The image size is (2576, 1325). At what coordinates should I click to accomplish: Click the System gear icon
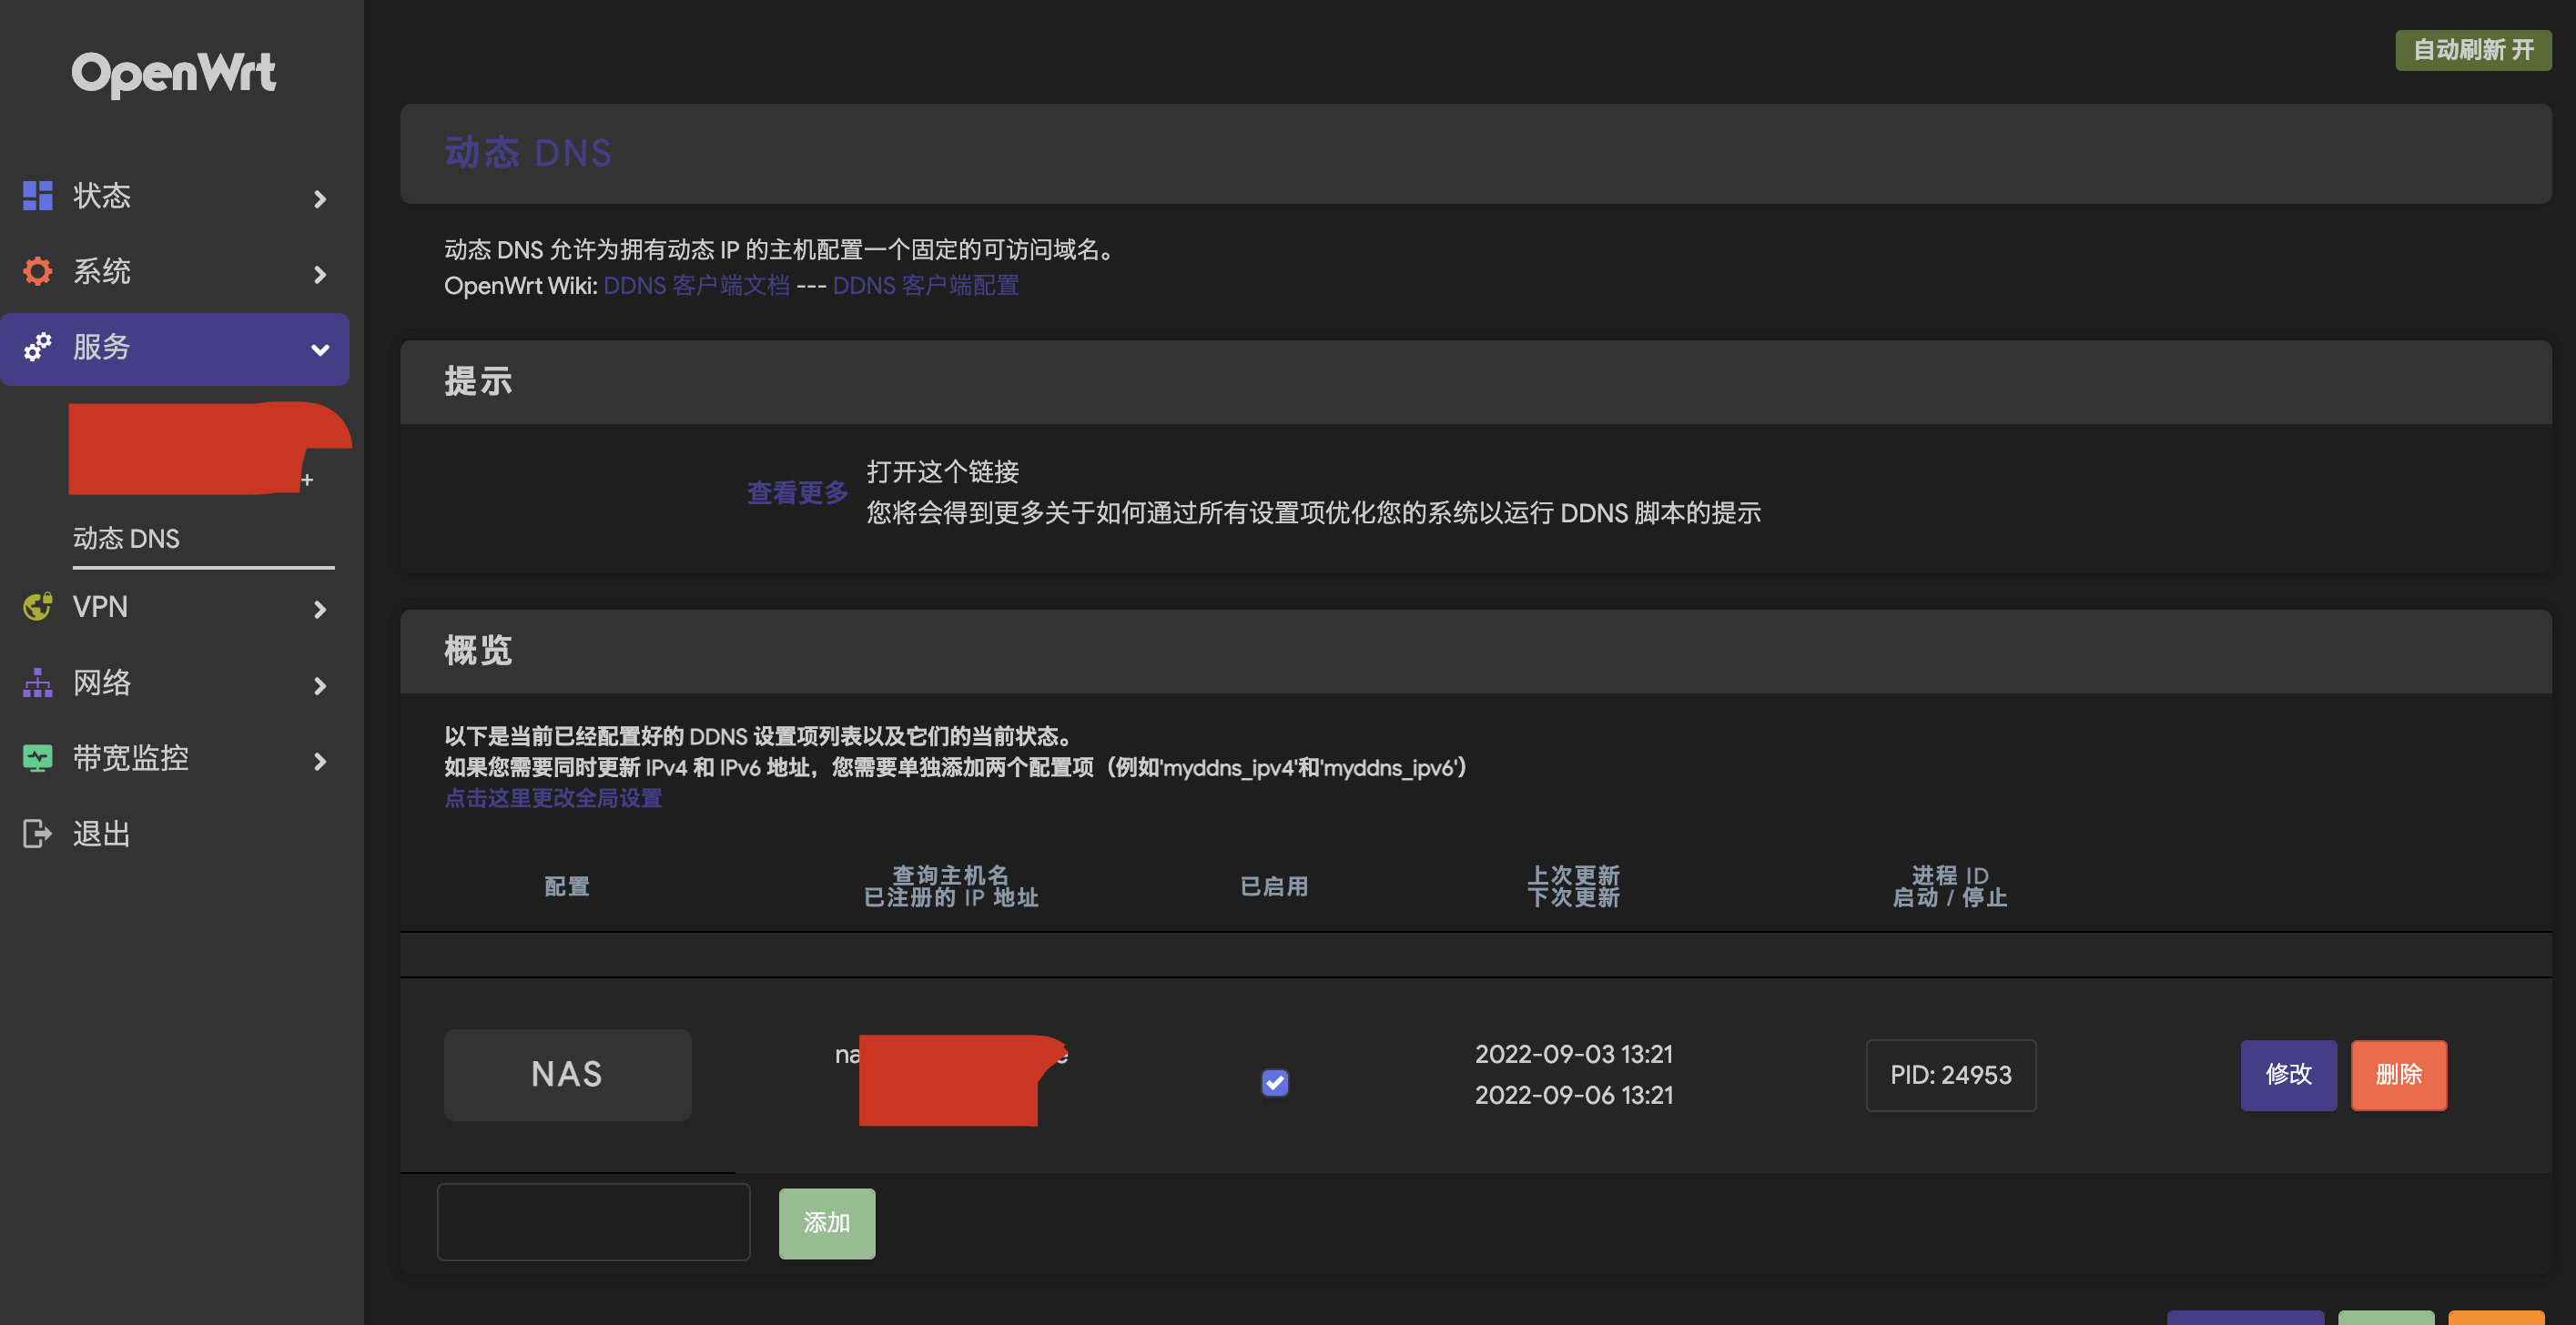(37, 271)
